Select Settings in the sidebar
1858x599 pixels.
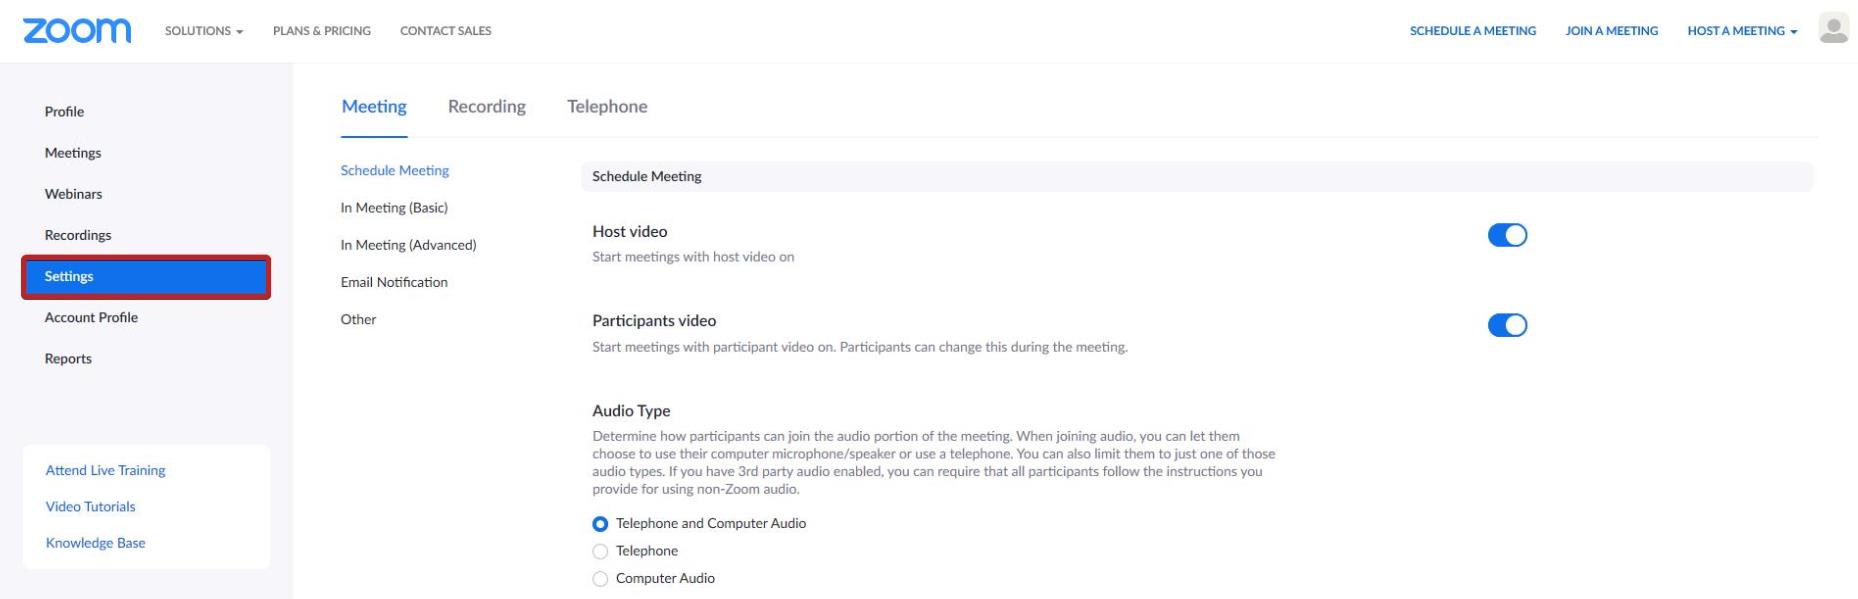[x=146, y=277]
